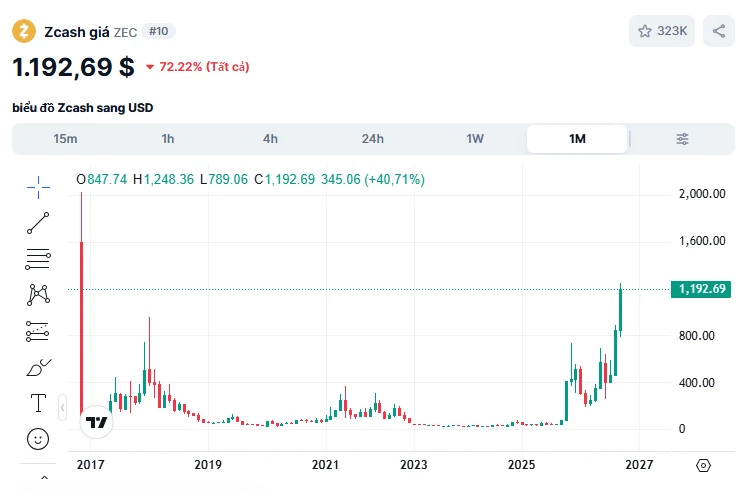Viewport: 743px width, 490px height.
Task: Click the high value 1,248.36 in legend
Action: click(169, 180)
